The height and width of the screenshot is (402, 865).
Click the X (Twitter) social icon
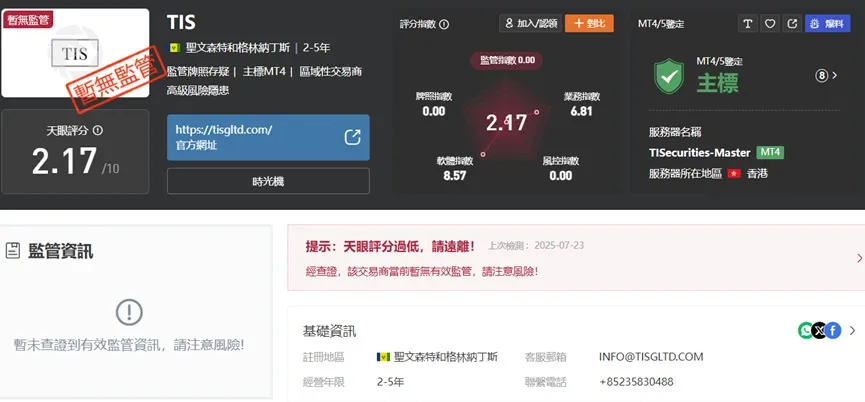[x=819, y=330]
